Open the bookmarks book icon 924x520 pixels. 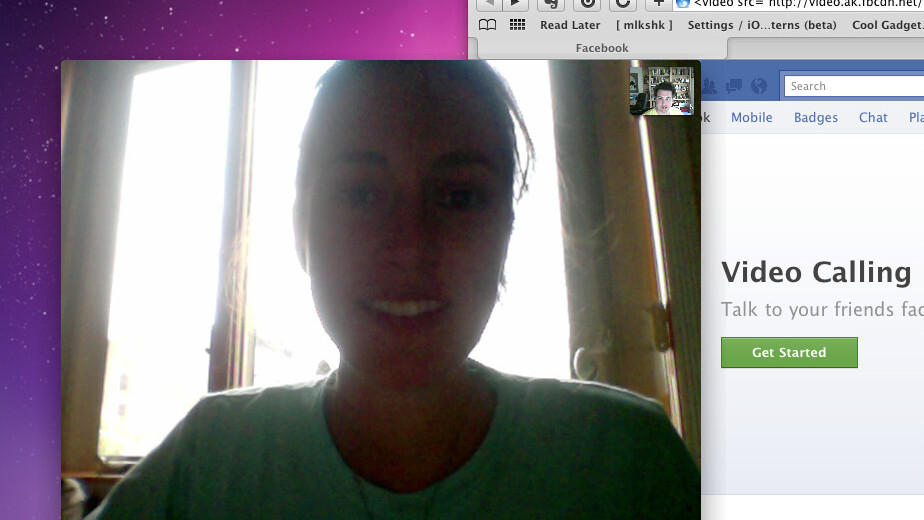point(487,25)
